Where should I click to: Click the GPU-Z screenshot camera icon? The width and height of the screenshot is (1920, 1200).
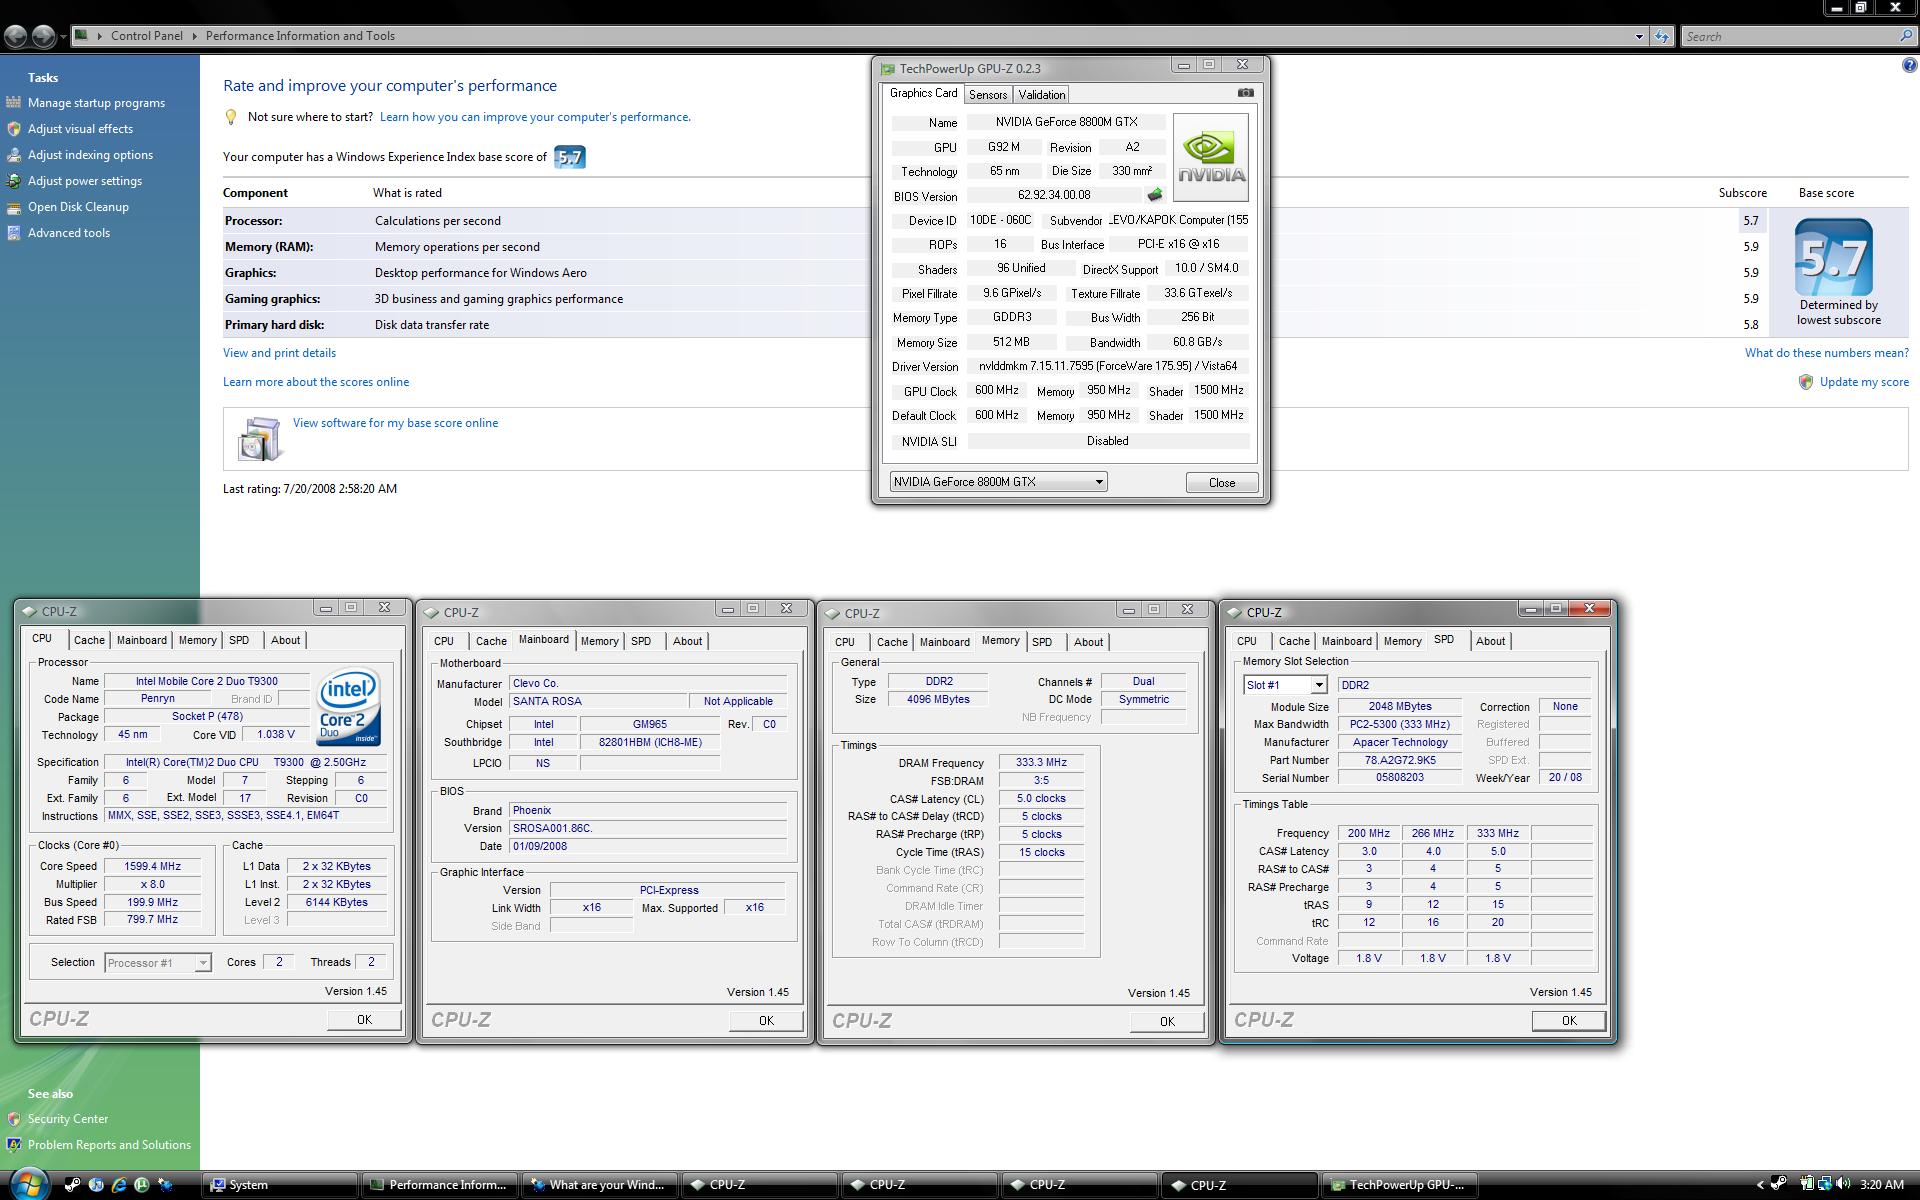click(x=1245, y=93)
